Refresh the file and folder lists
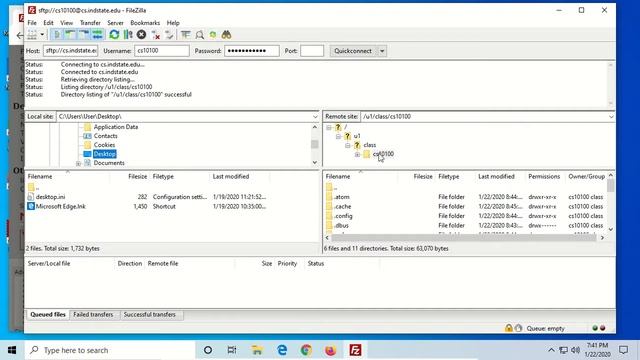 [x=114, y=35]
